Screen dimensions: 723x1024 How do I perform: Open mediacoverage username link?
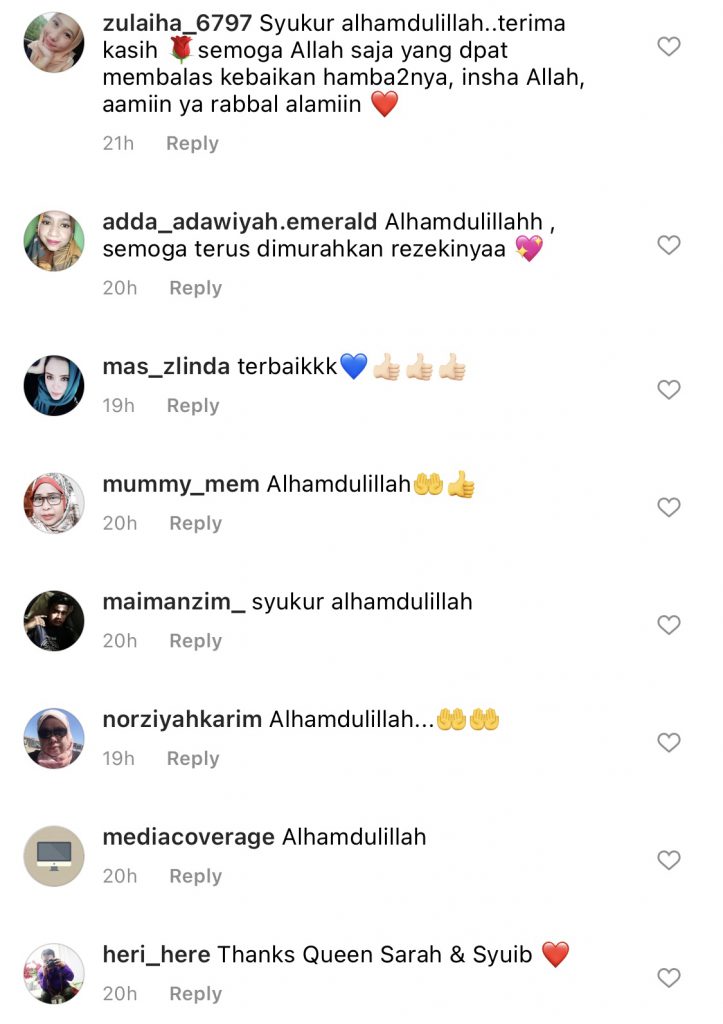(189, 837)
